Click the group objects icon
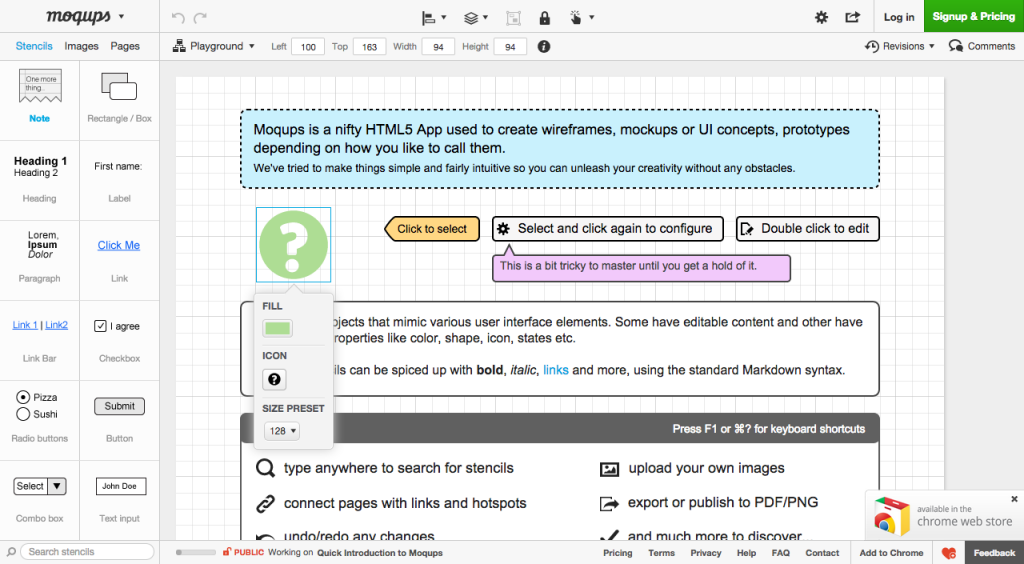Screen dimensions: 1024x564 [x=514, y=18]
